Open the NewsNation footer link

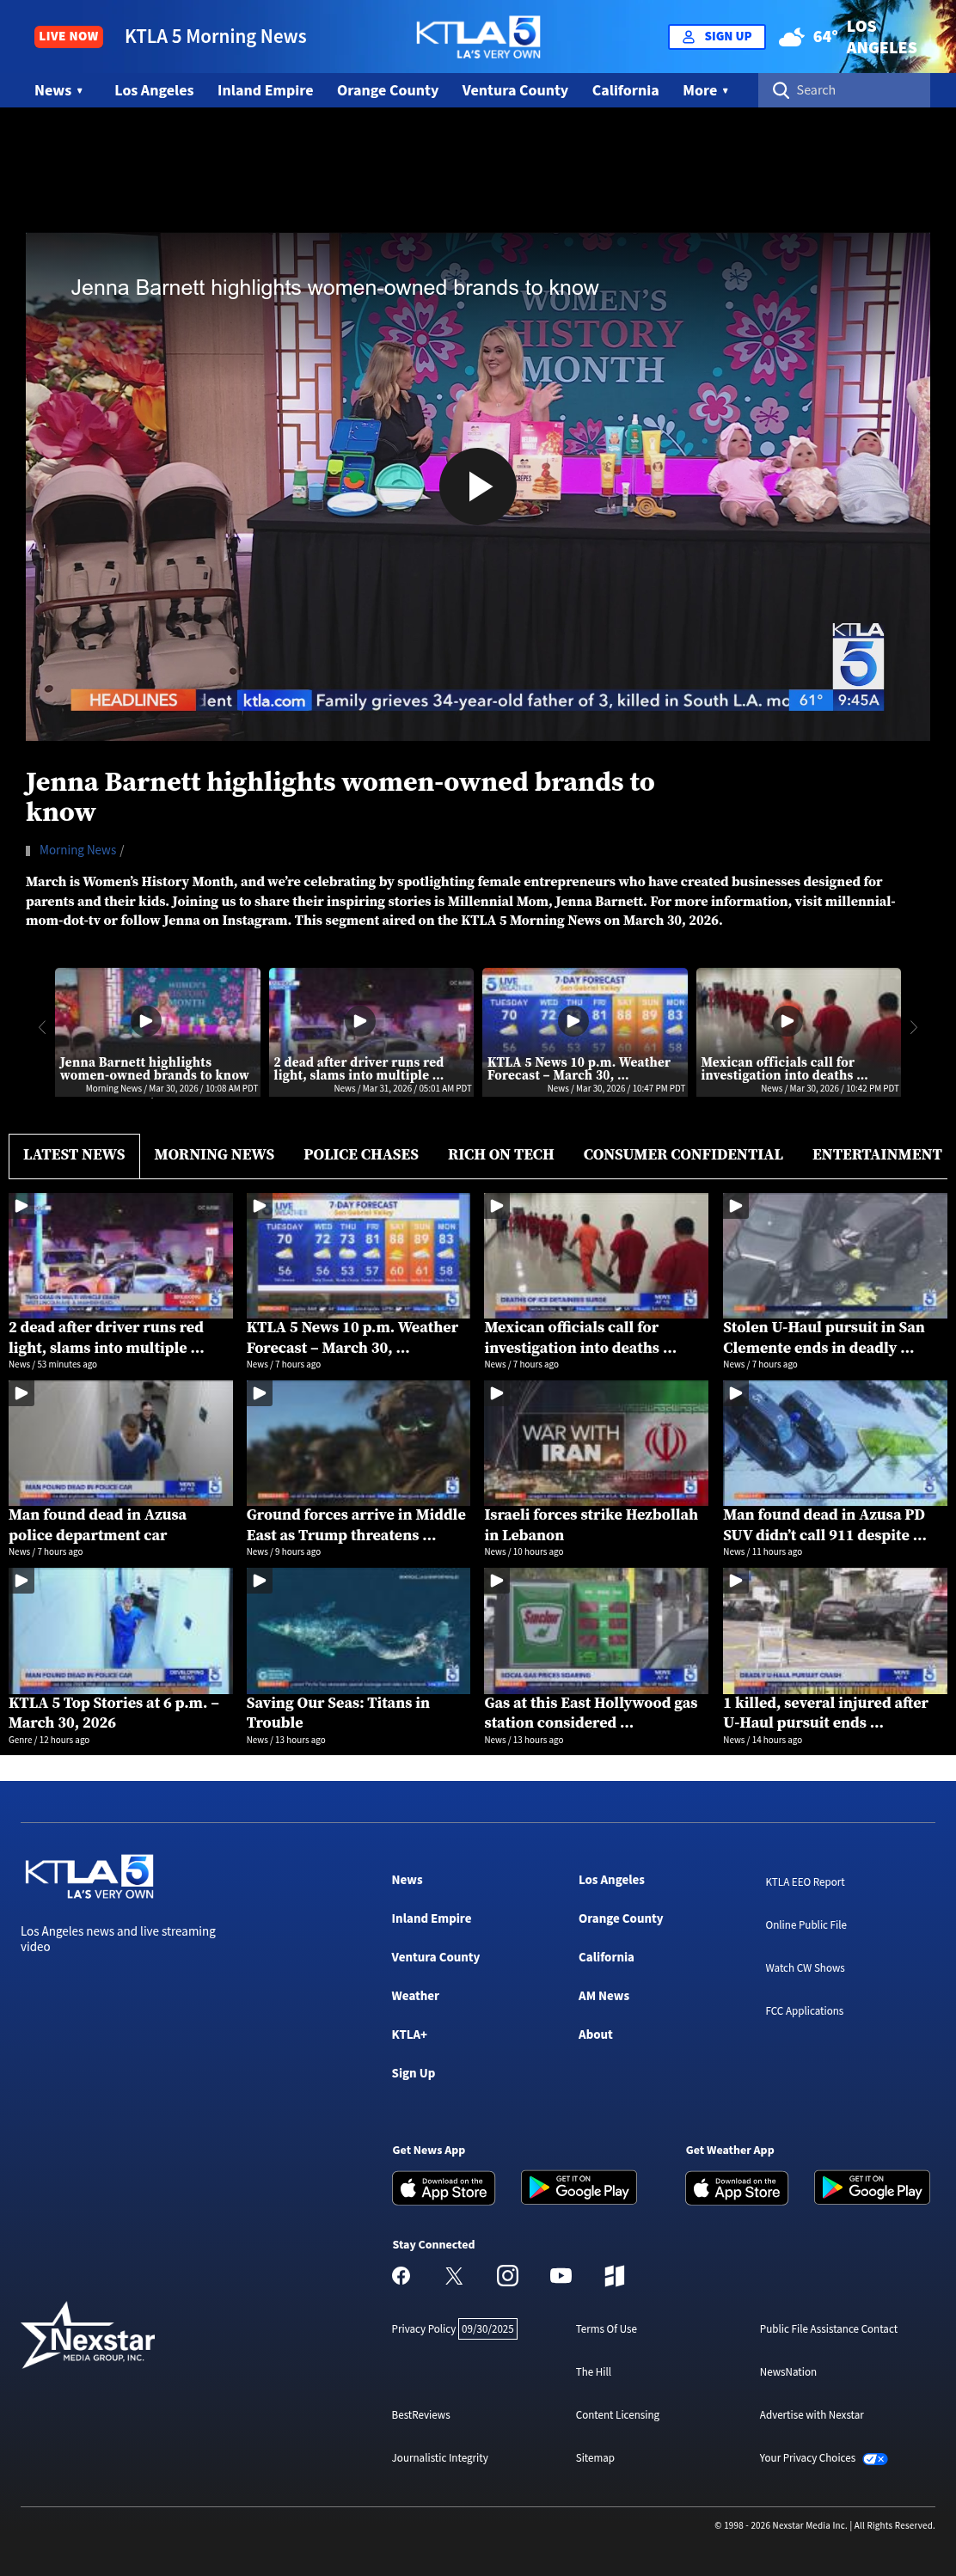tap(788, 2372)
